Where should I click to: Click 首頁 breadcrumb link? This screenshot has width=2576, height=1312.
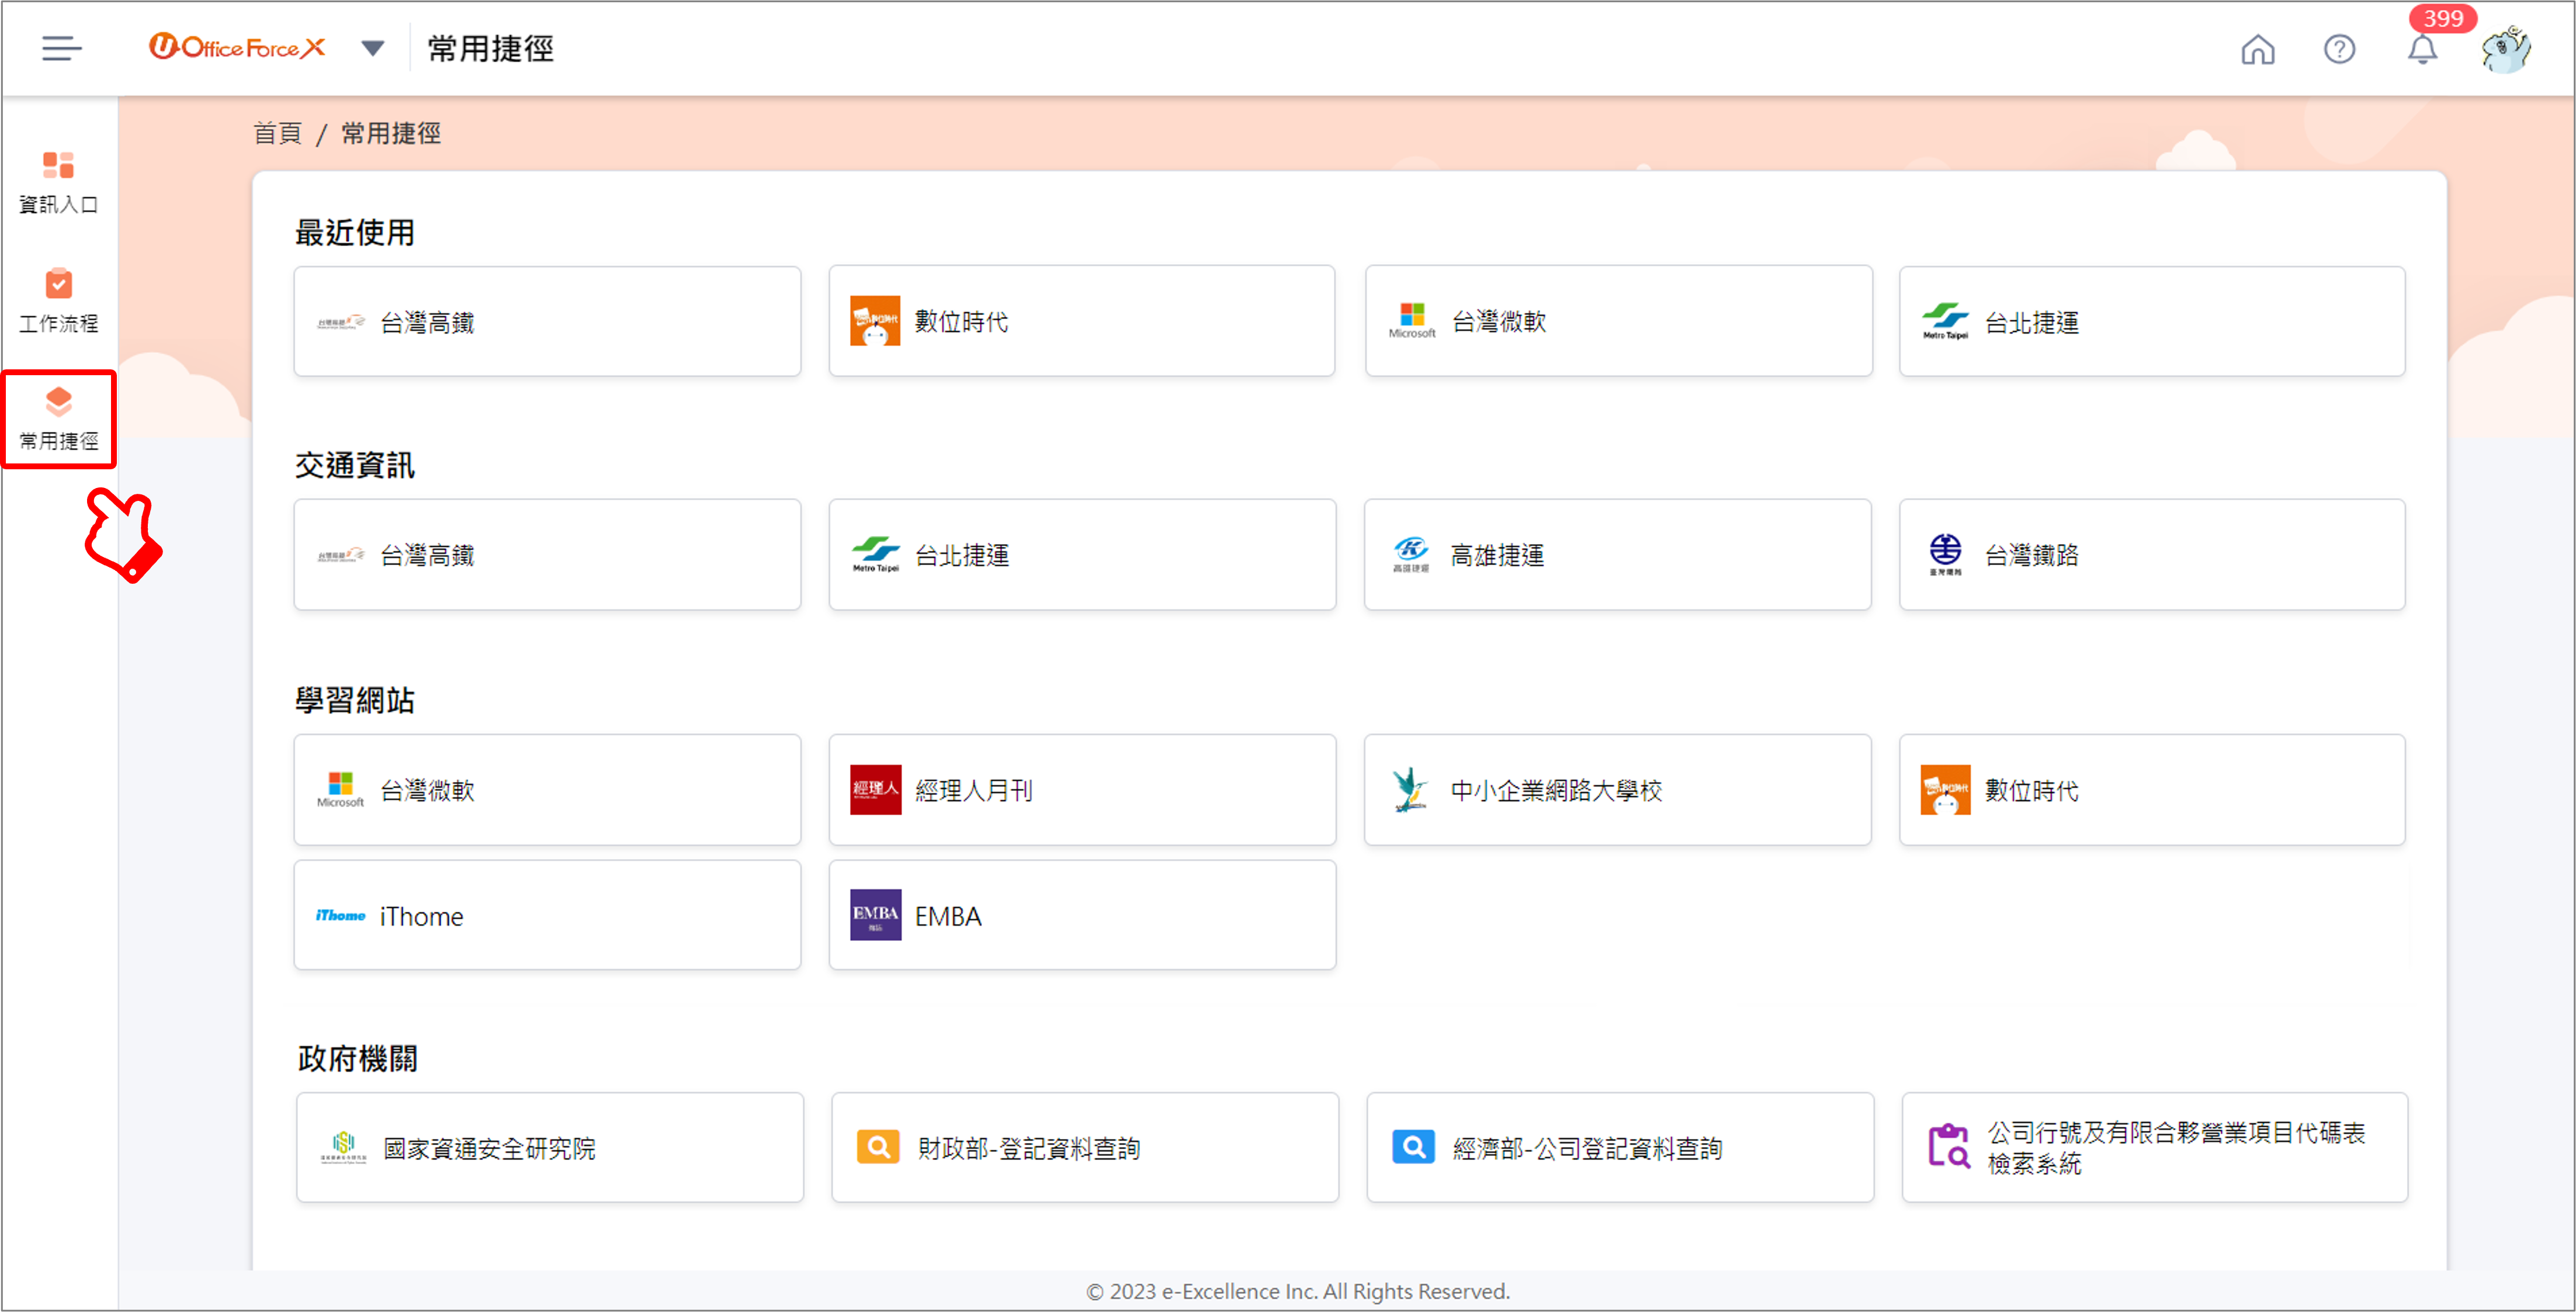pyautogui.click(x=277, y=133)
